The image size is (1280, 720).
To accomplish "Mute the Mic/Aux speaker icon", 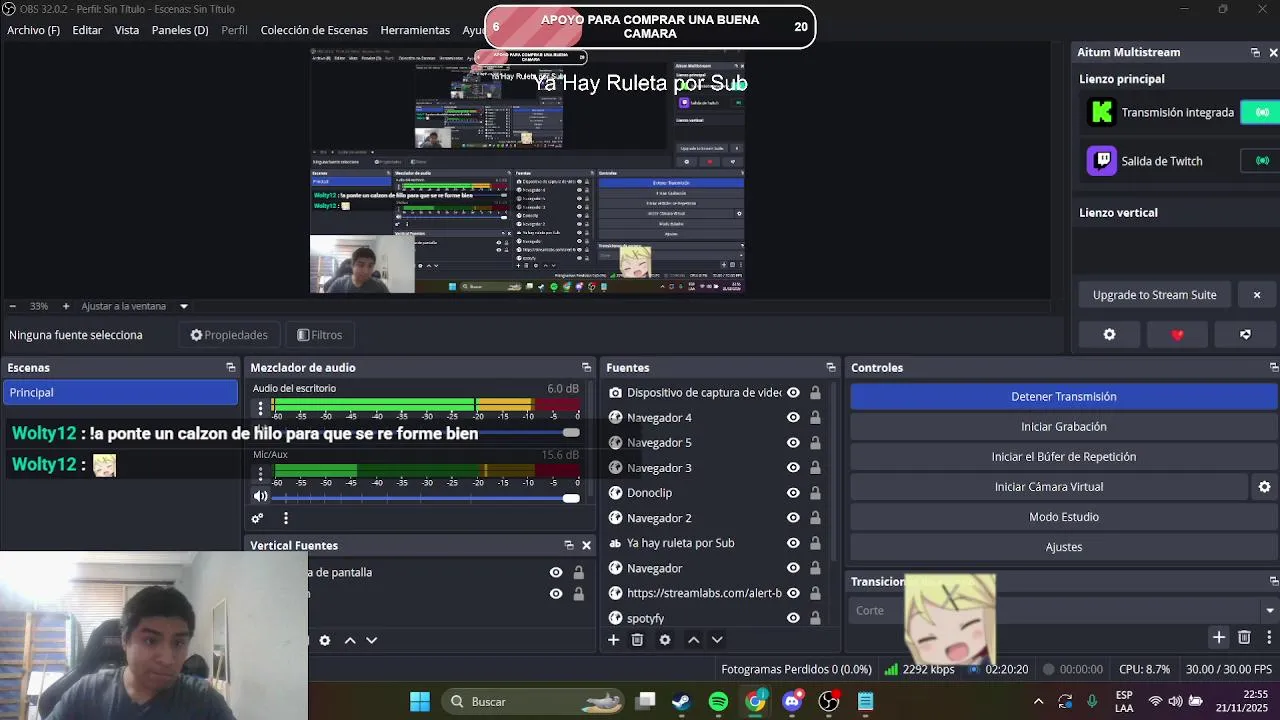I will click(x=260, y=496).
